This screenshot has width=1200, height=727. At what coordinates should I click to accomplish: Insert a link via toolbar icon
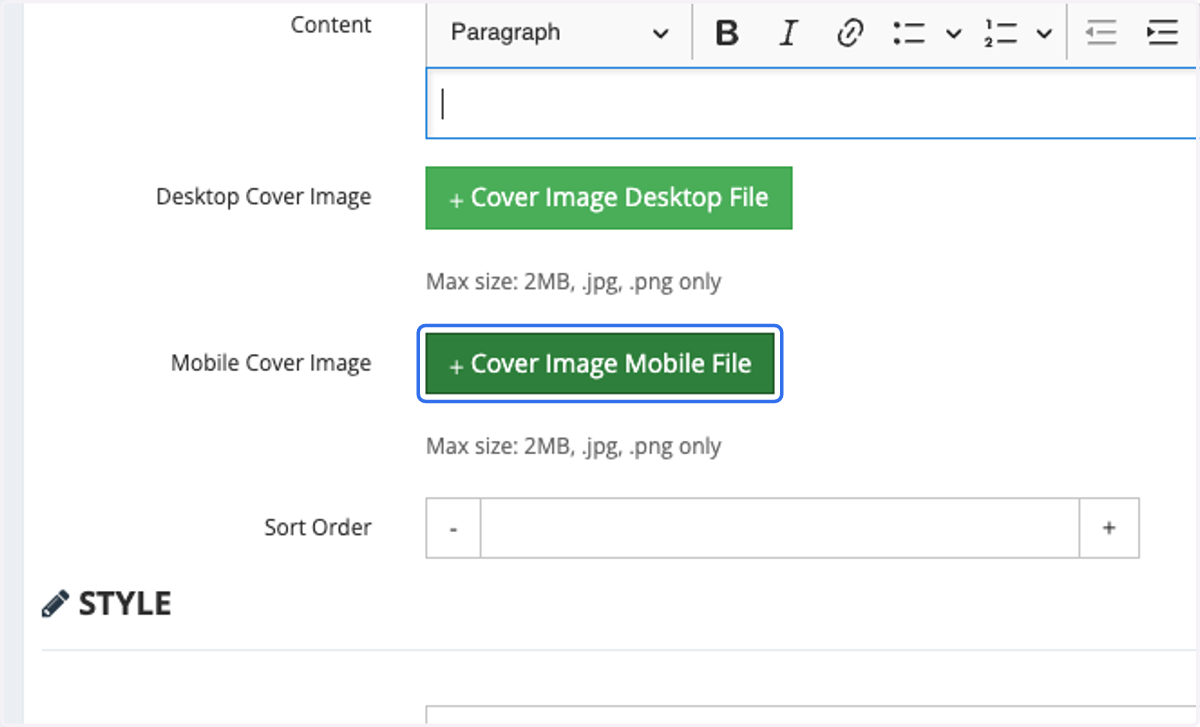coord(849,33)
